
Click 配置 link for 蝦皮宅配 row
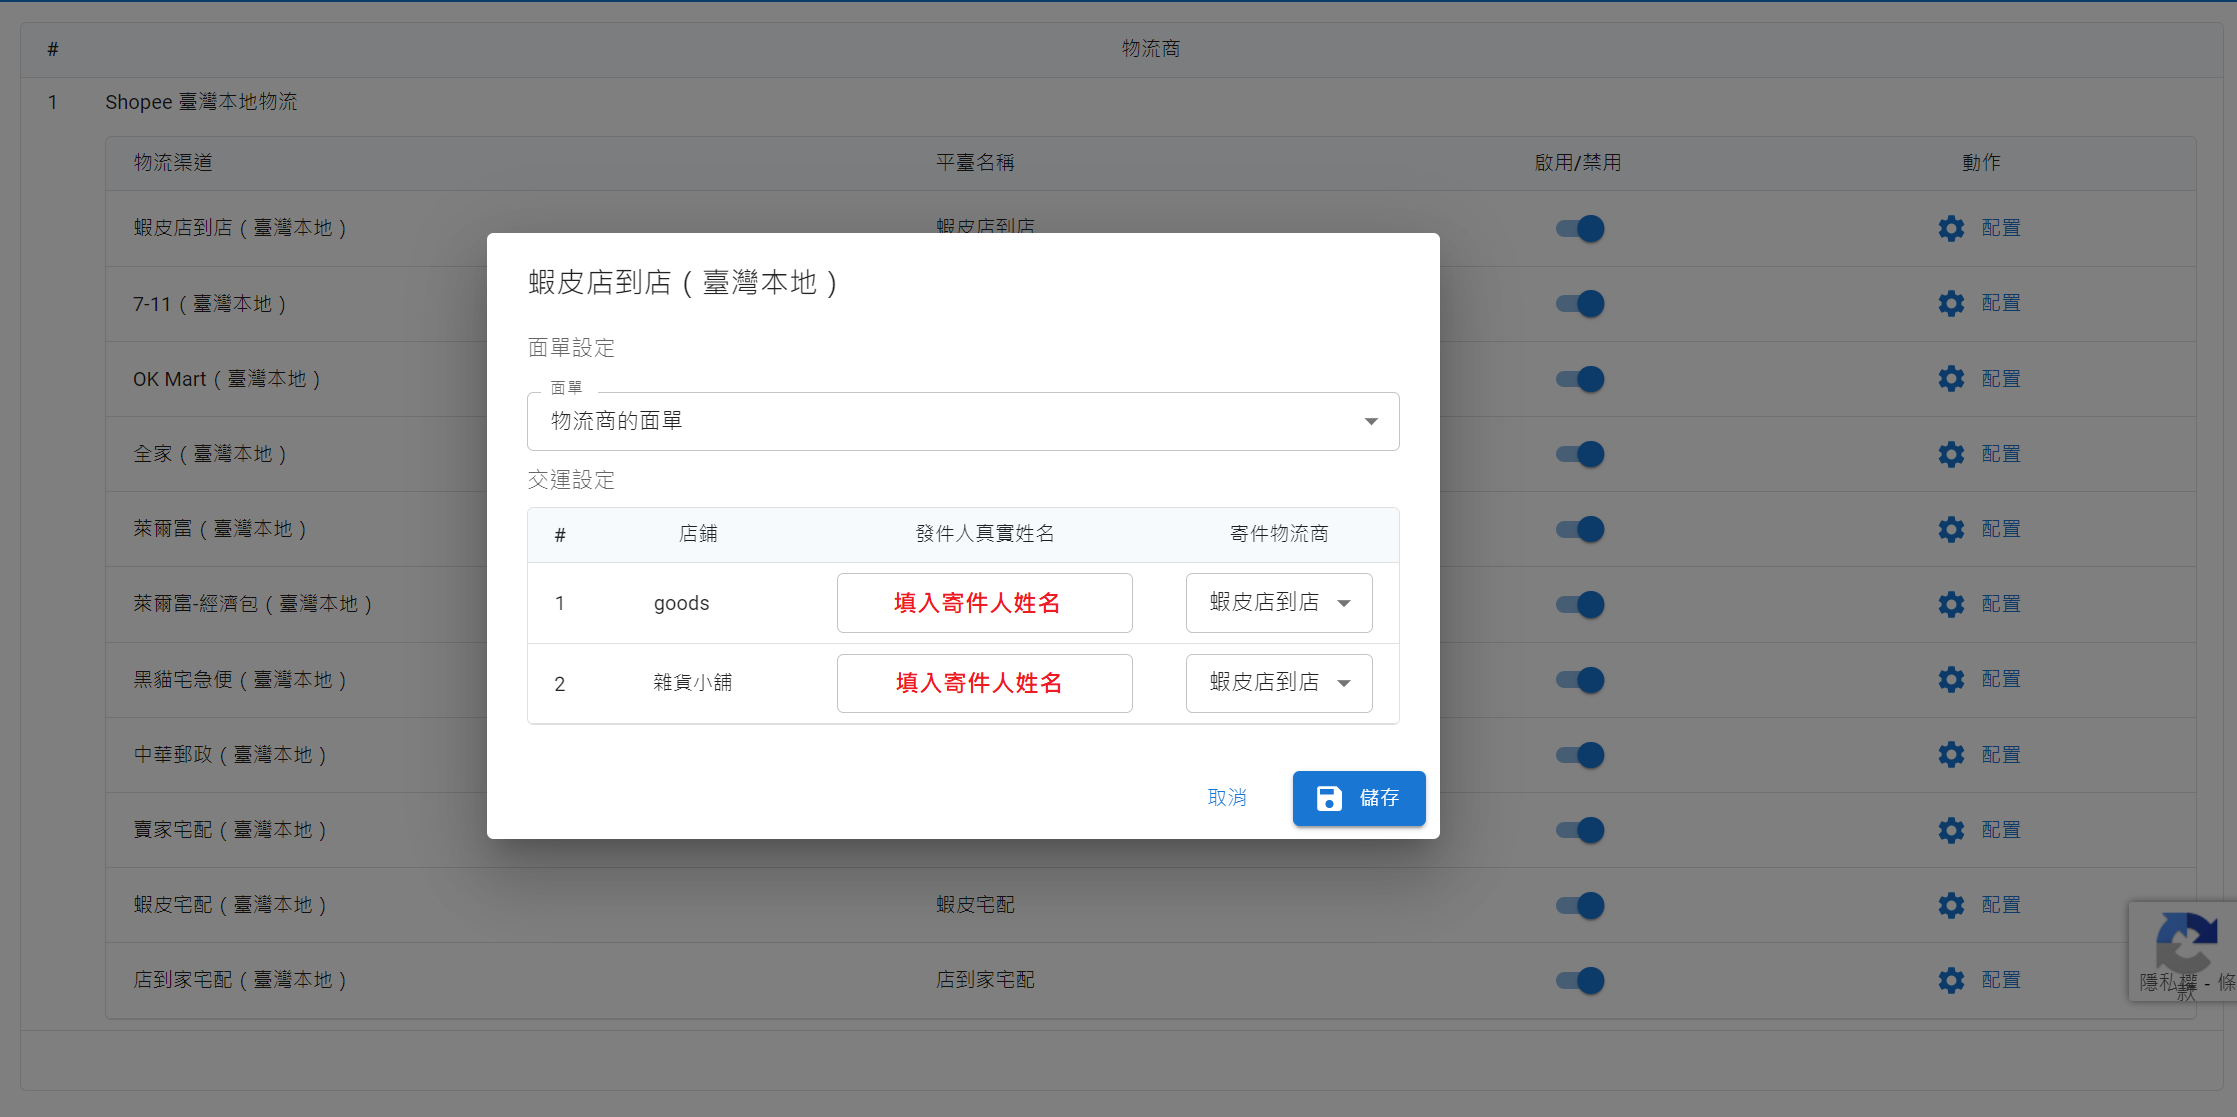click(x=2001, y=905)
